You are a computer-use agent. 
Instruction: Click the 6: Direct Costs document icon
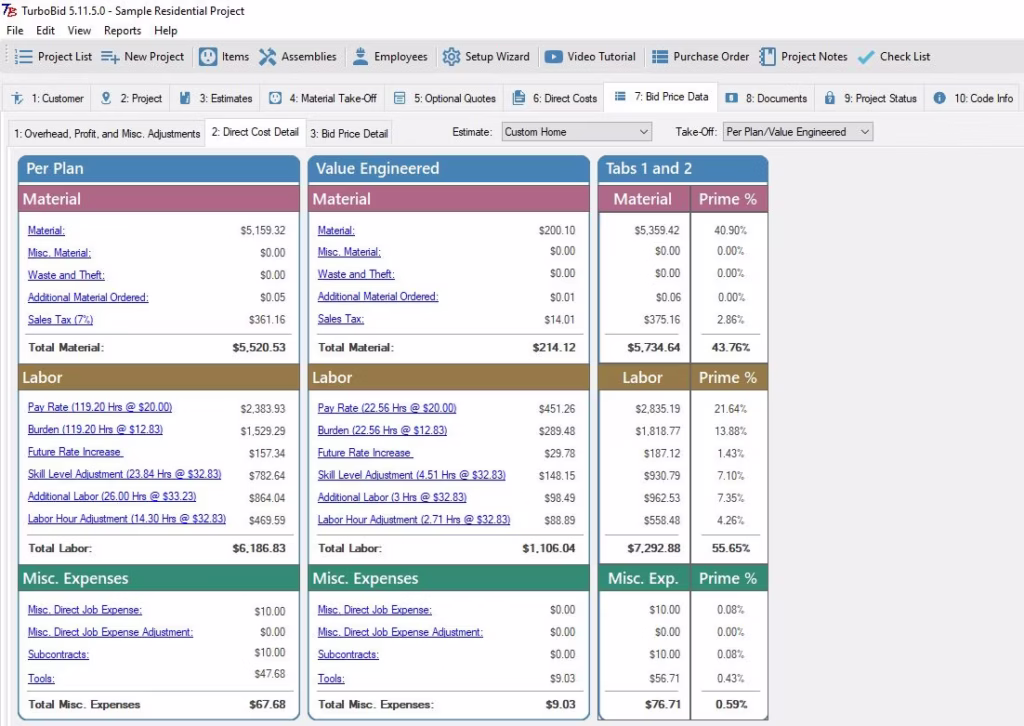click(x=519, y=98)
